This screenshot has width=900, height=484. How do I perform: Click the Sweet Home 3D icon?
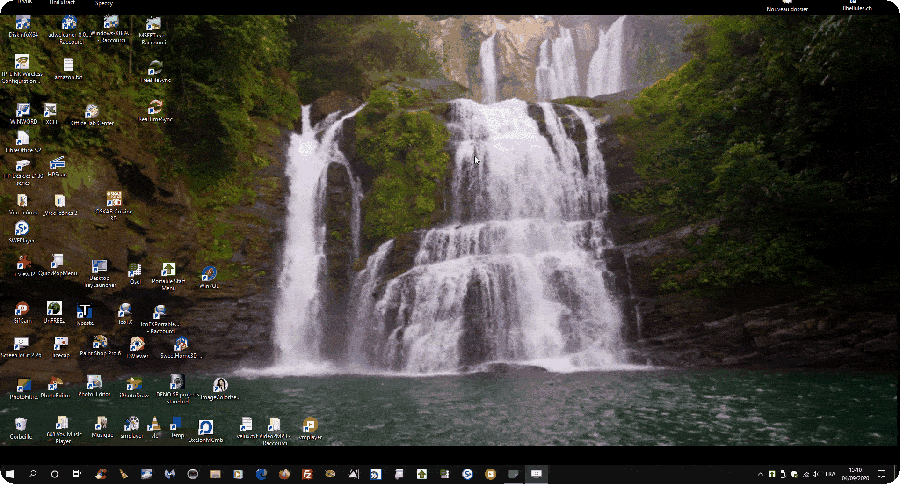[180, 344]
